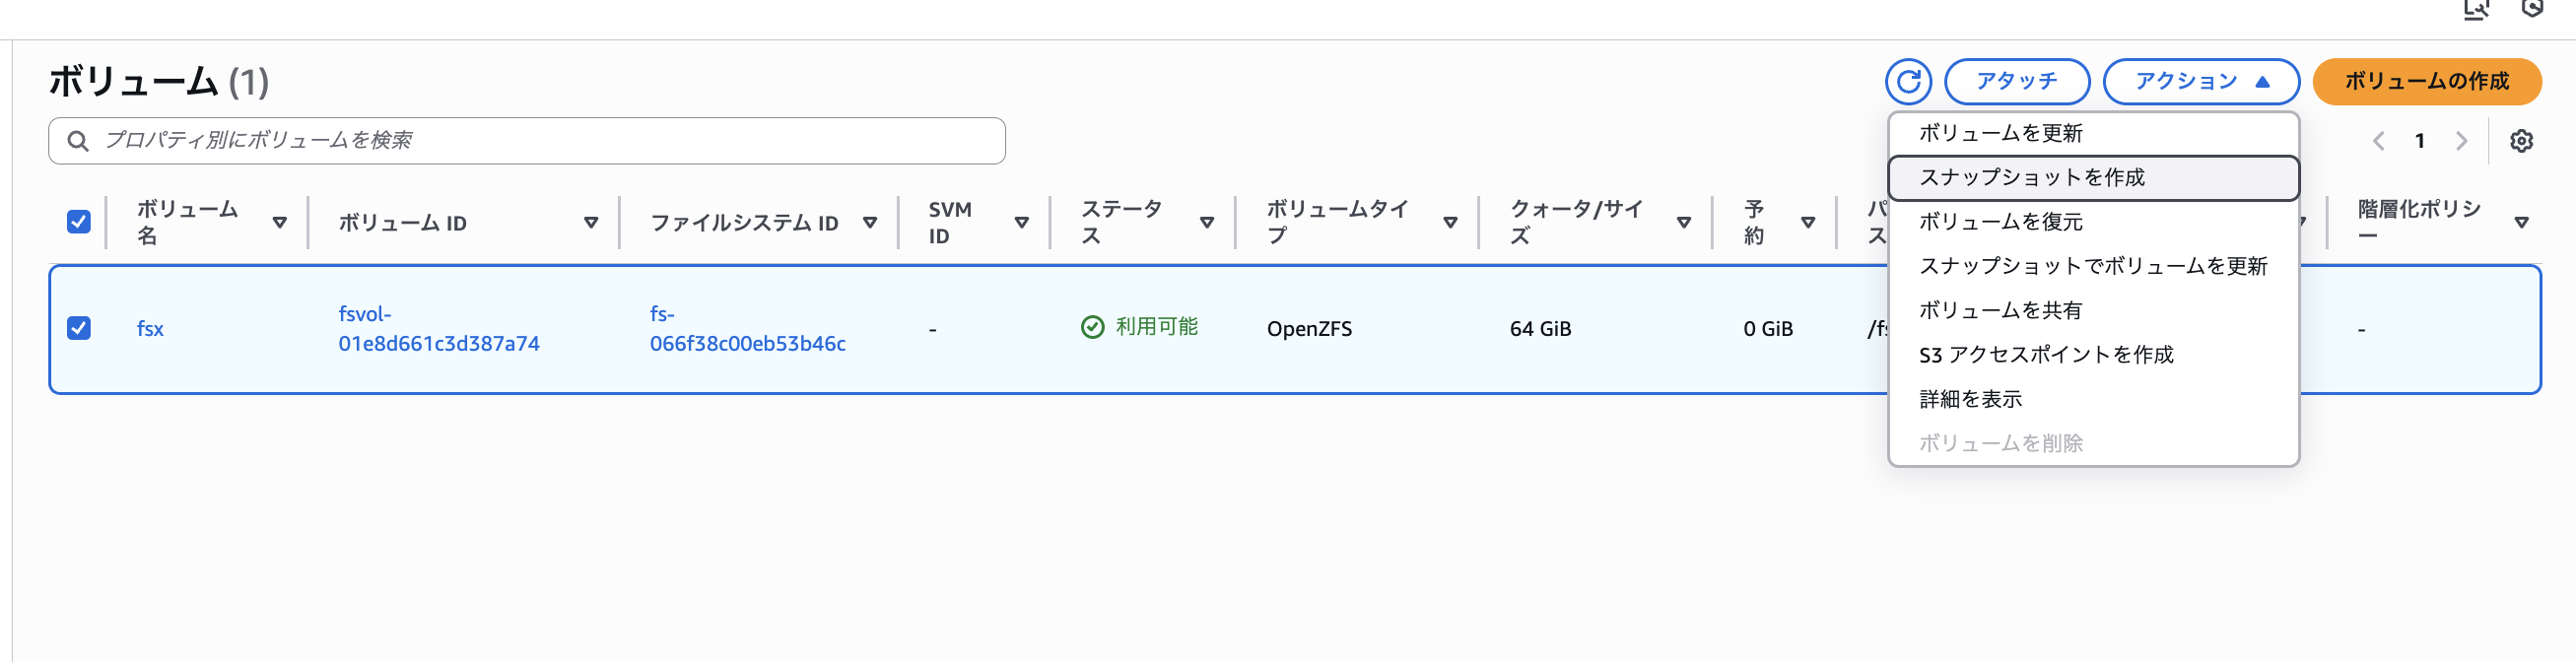This screenshot has width=2576, height=662.
Task: Click the refresh volumes icon button
Action: coord(1907,81)
